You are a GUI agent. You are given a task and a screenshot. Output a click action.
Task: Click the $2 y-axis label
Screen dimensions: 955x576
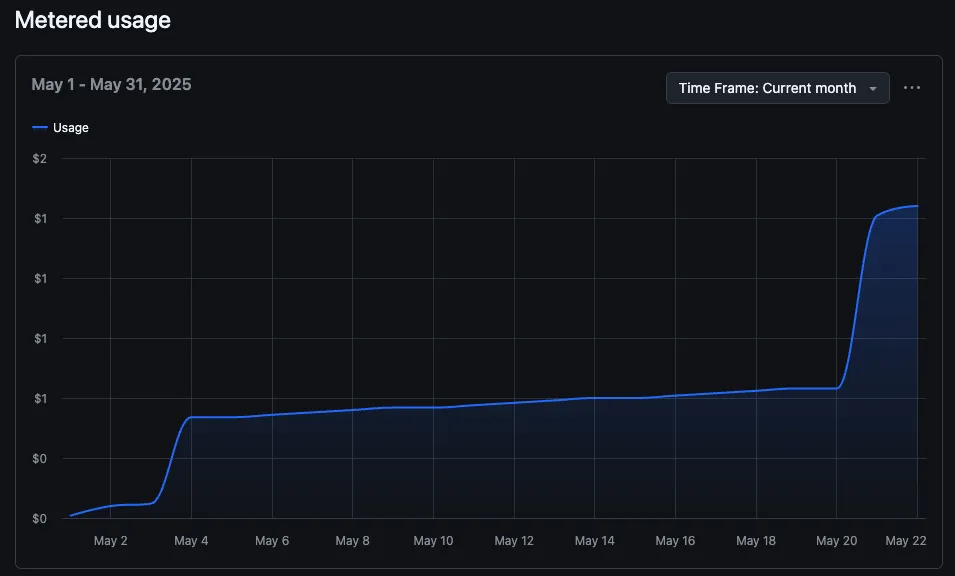[40, 158]
